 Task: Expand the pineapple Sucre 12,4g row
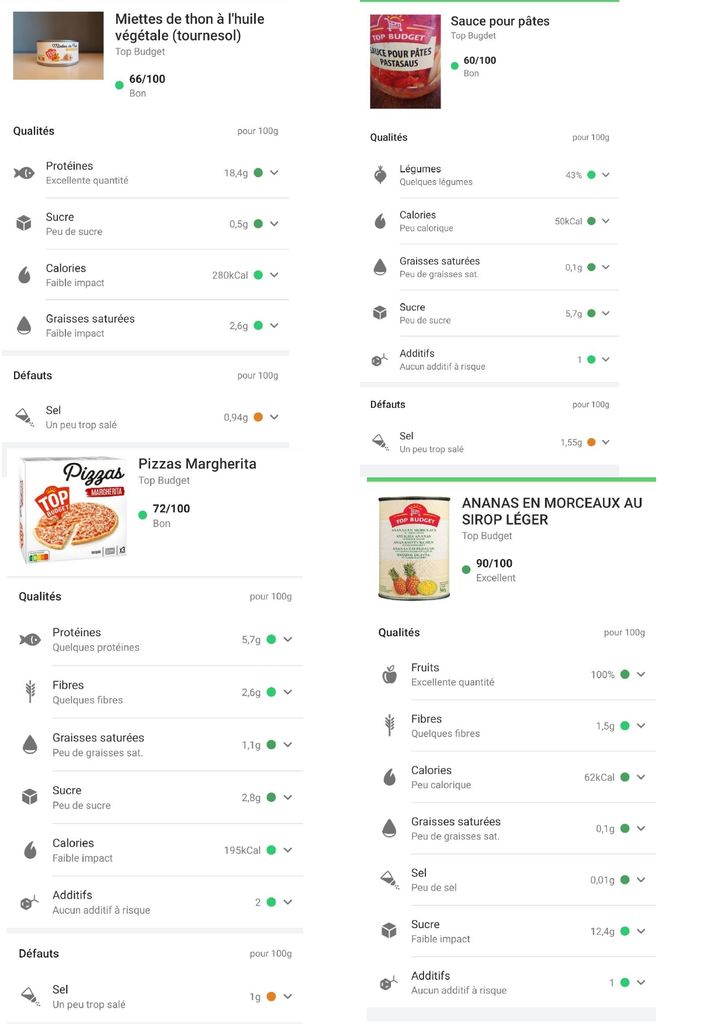641,931
